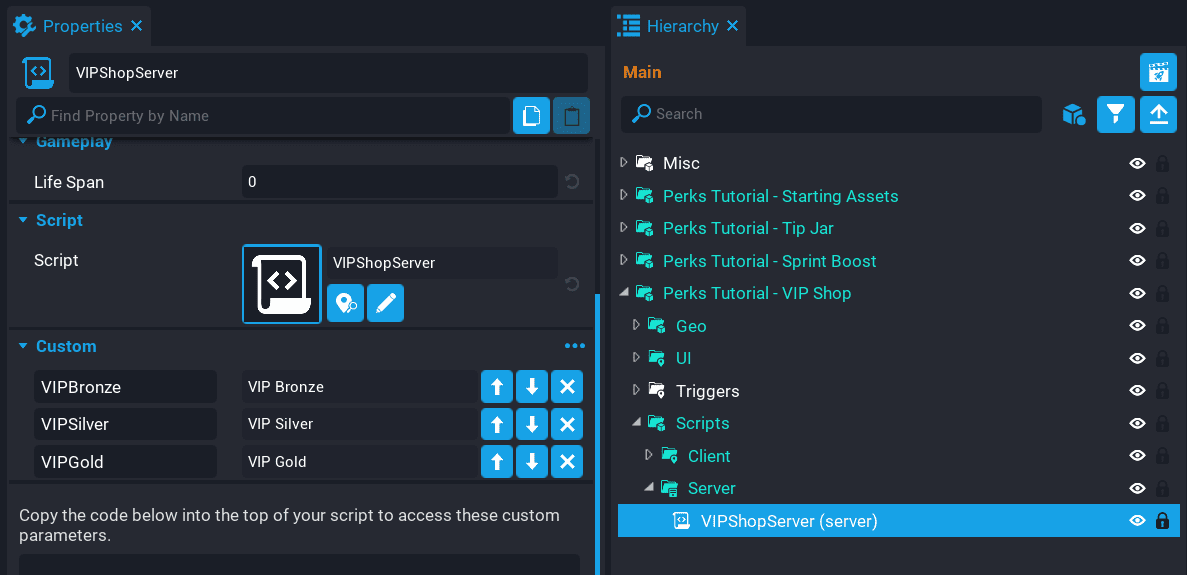
Task: Click the find script asset icon
Action: click(345, 303)
